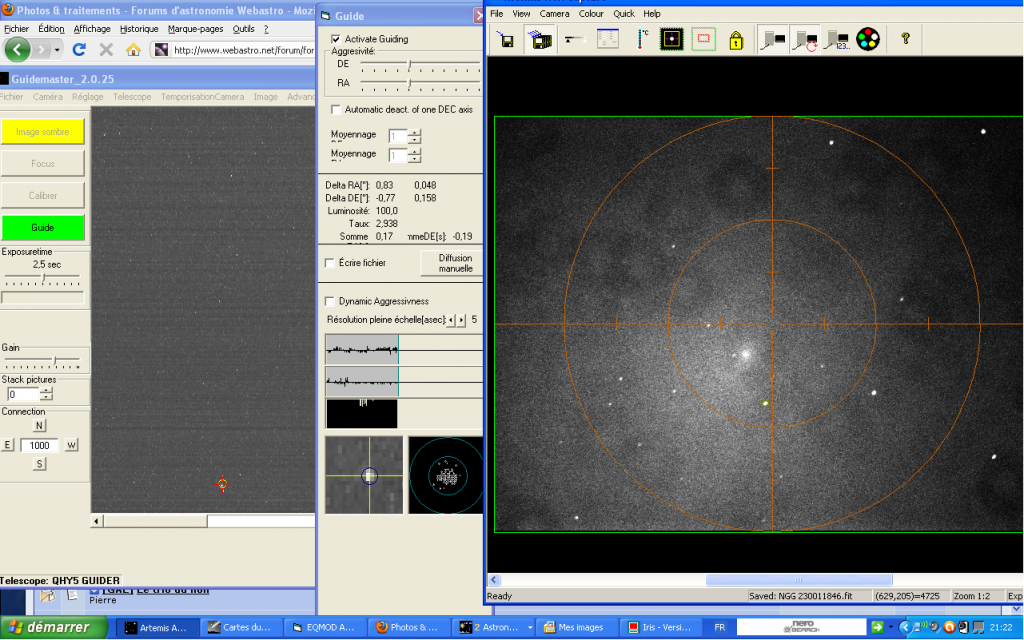Screen dimensions: 1024x640
Task: Click the yellow padlock lock icon
Action: pos(736,40)
